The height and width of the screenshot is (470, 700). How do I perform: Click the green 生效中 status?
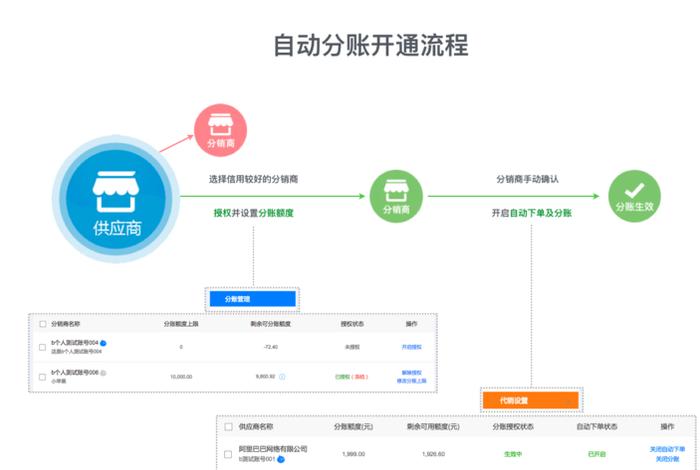[x=513, y=454]
